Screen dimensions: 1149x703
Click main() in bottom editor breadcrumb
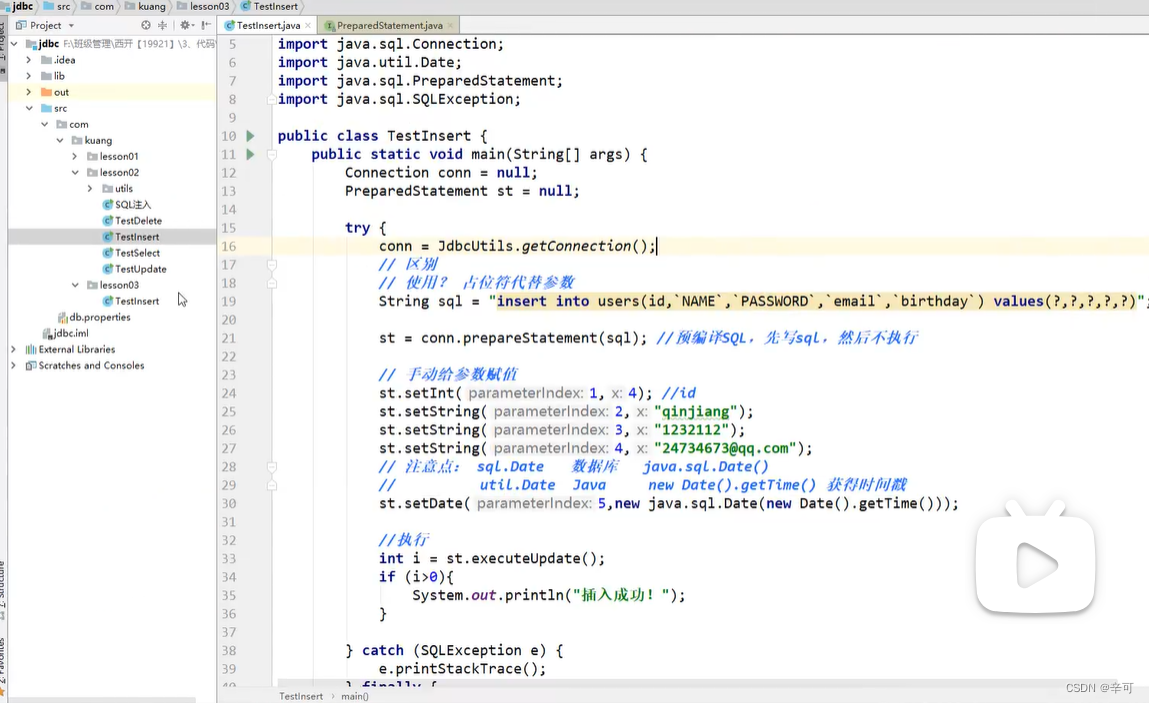[355, 696]
